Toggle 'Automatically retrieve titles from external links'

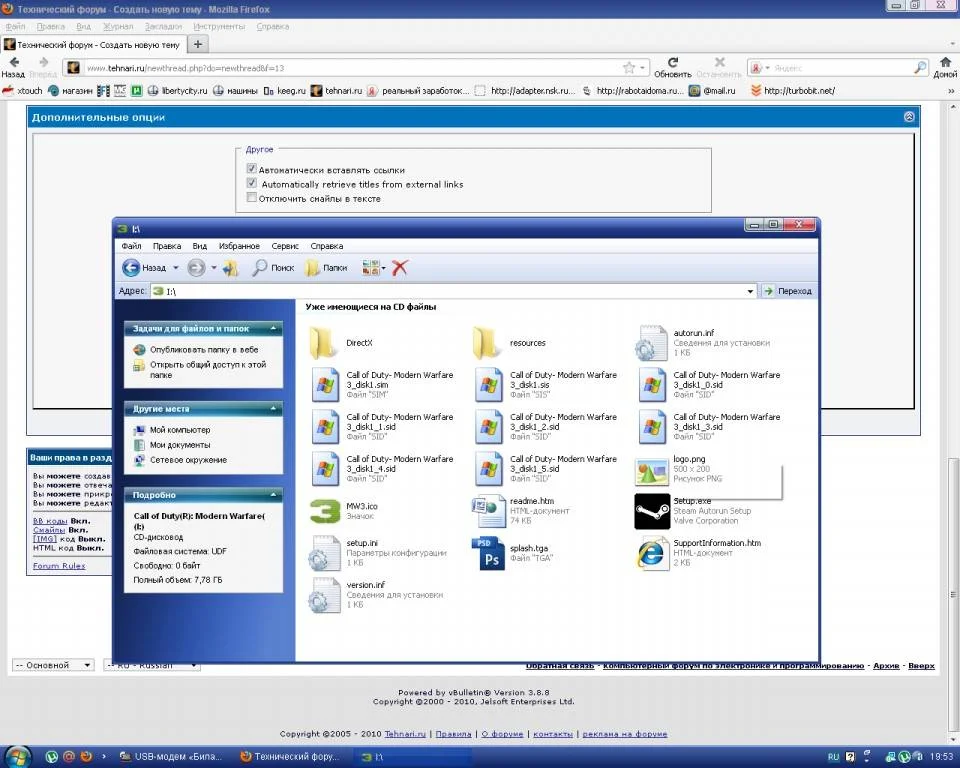click(252, 184)
